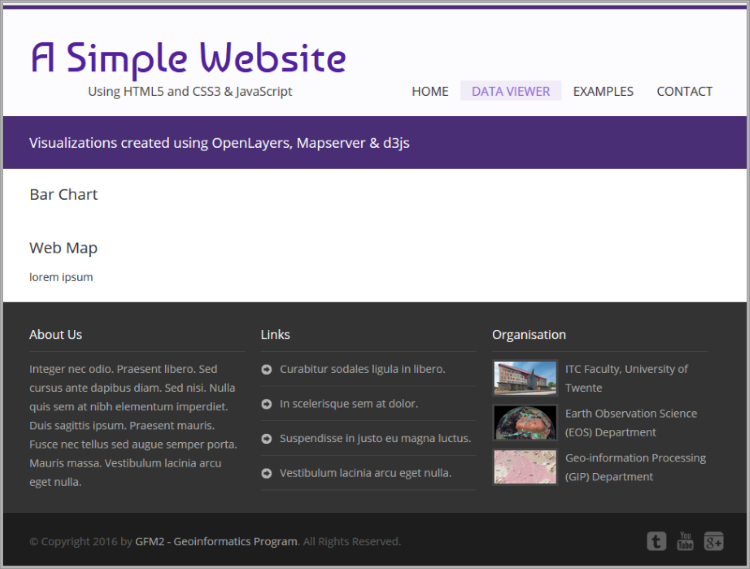Follow the Geo-information Processing Department link

(x=635, y=467)
